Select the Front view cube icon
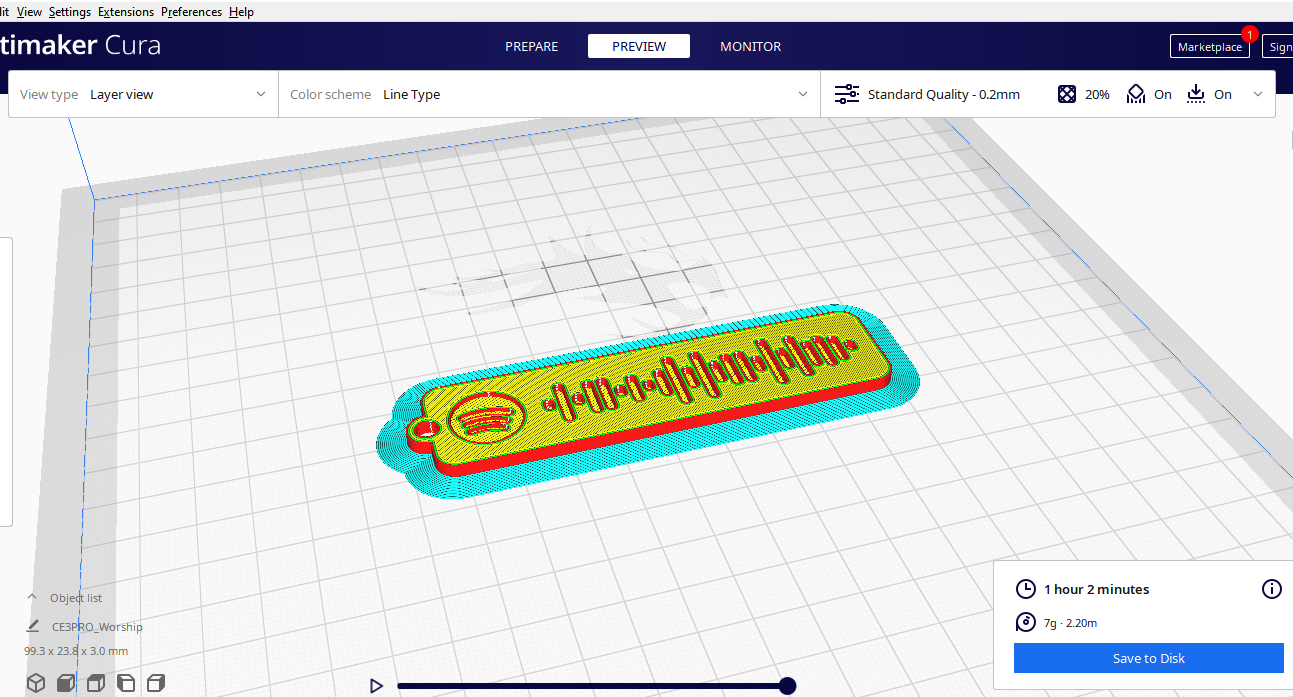This screenshot has width=1293, height=697. 66,683
